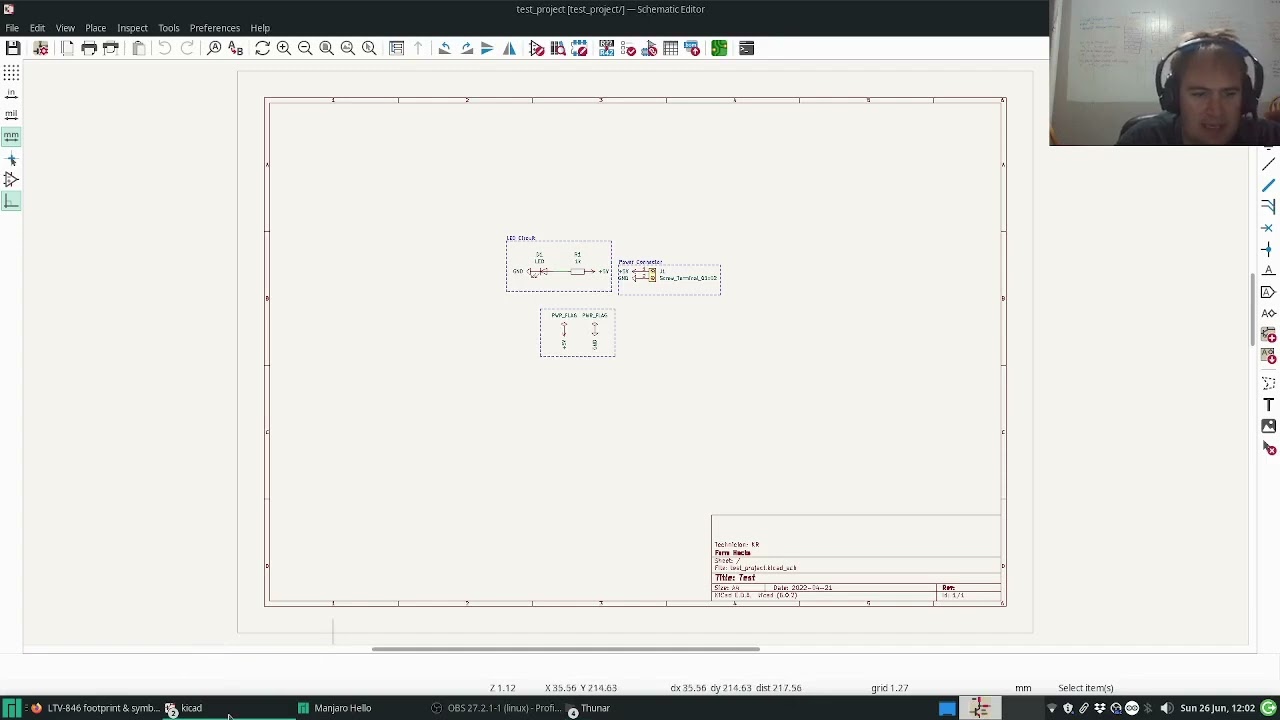Image resolution: width=1280 pixels, height=720 pixels.
Task: Rotate selection counterclockwise
Action: tap(445, 48)
